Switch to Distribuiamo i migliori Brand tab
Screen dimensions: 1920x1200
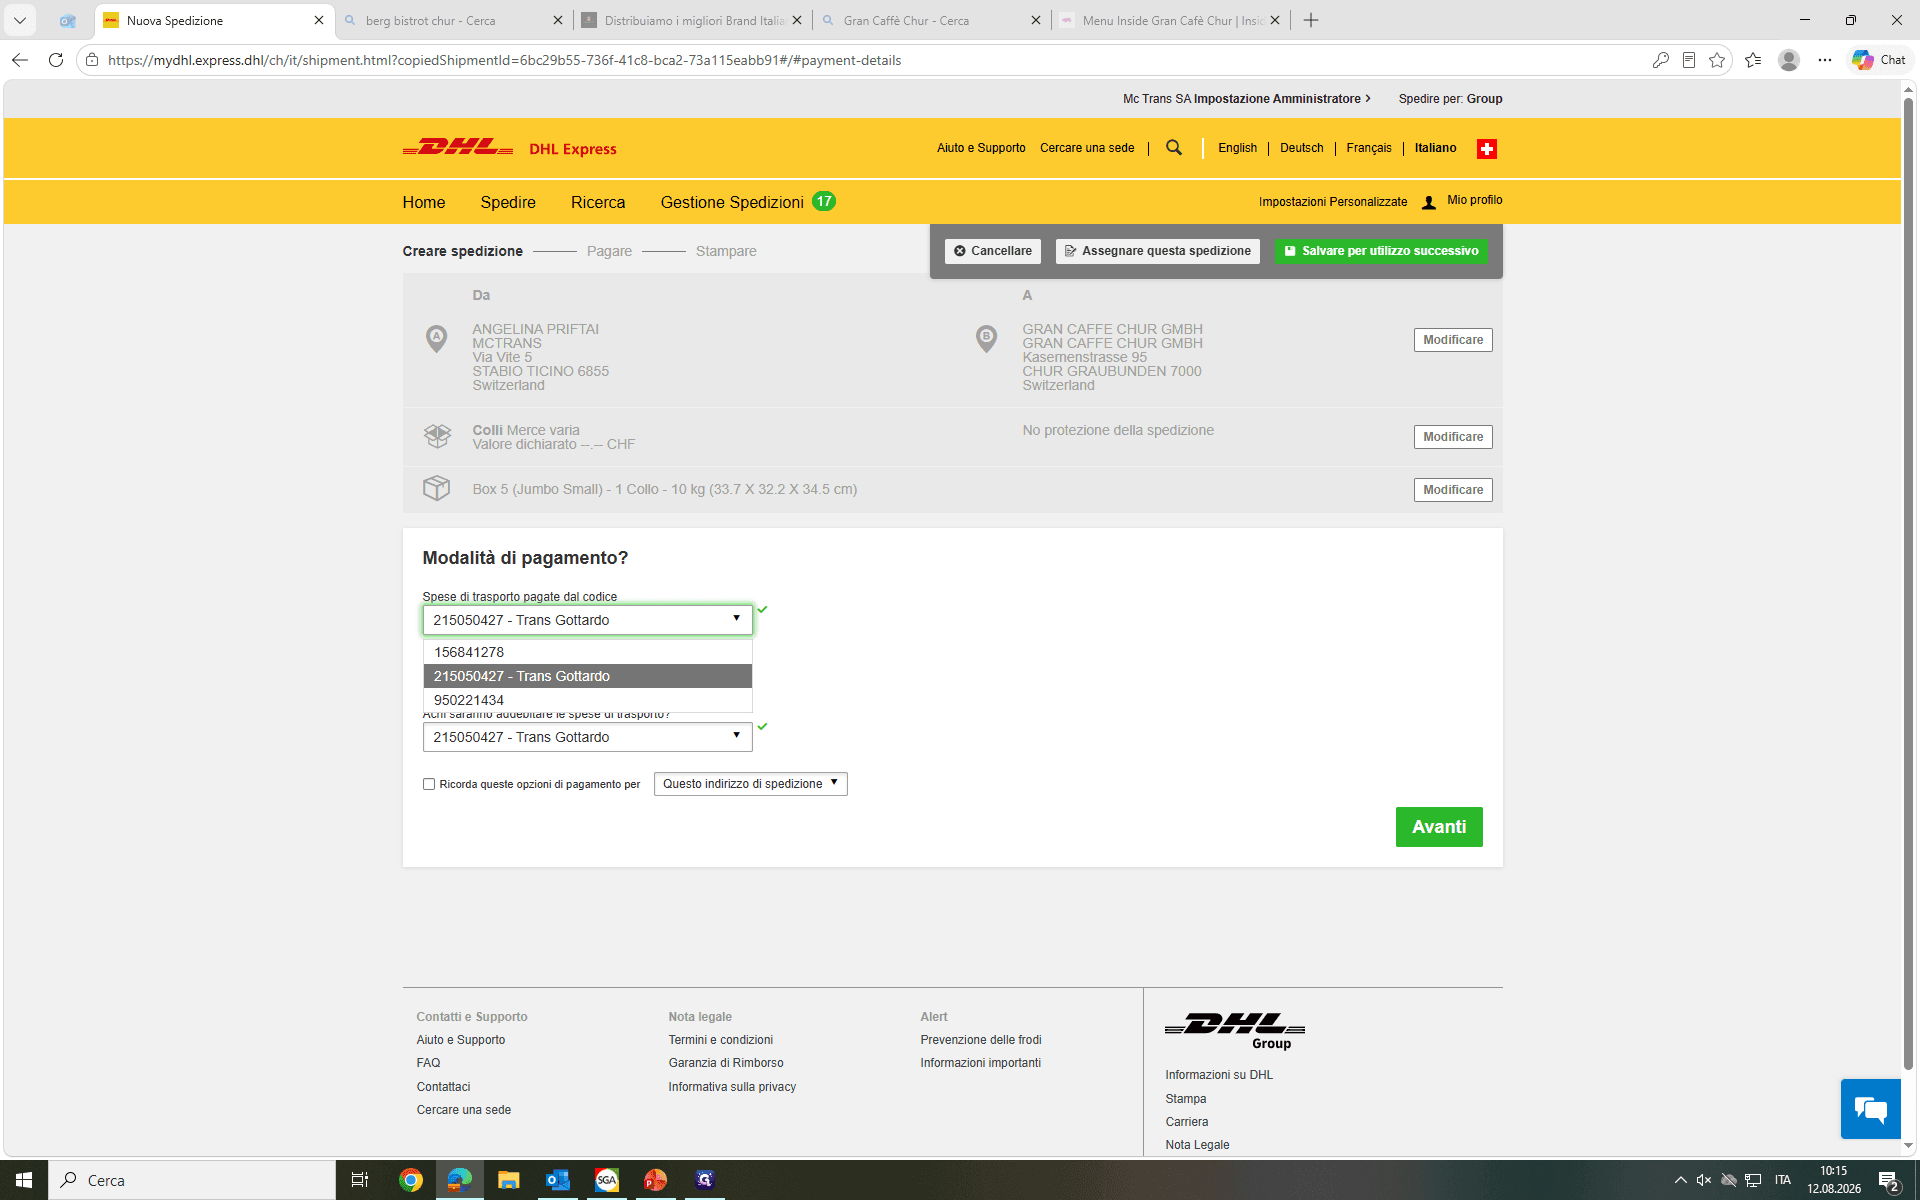(690, 20)
